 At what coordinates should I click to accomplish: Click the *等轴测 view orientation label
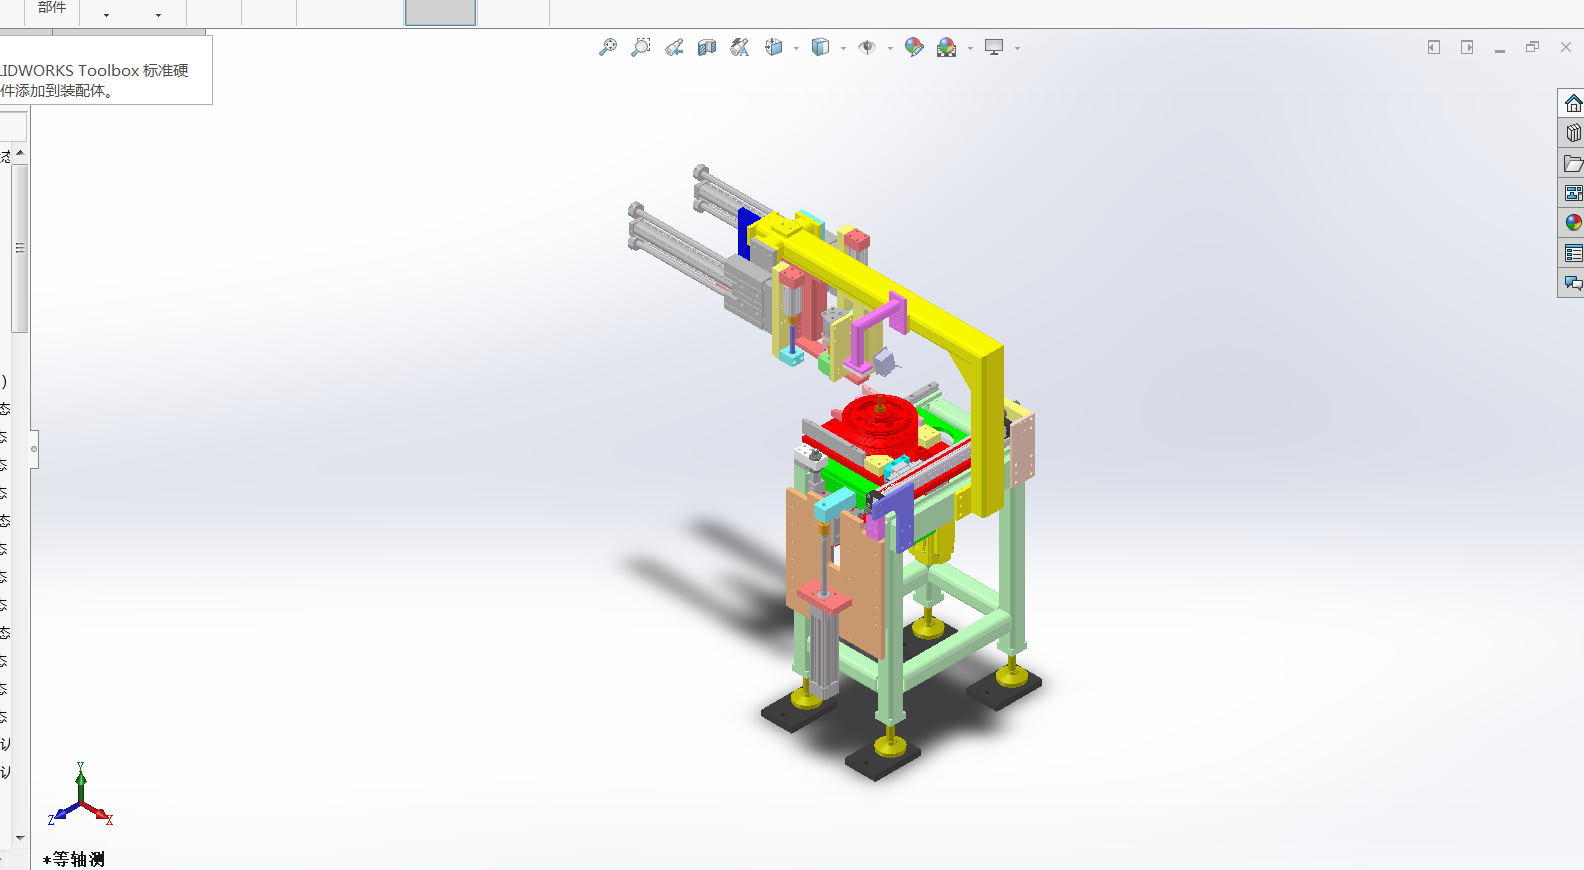click(74, 859)
